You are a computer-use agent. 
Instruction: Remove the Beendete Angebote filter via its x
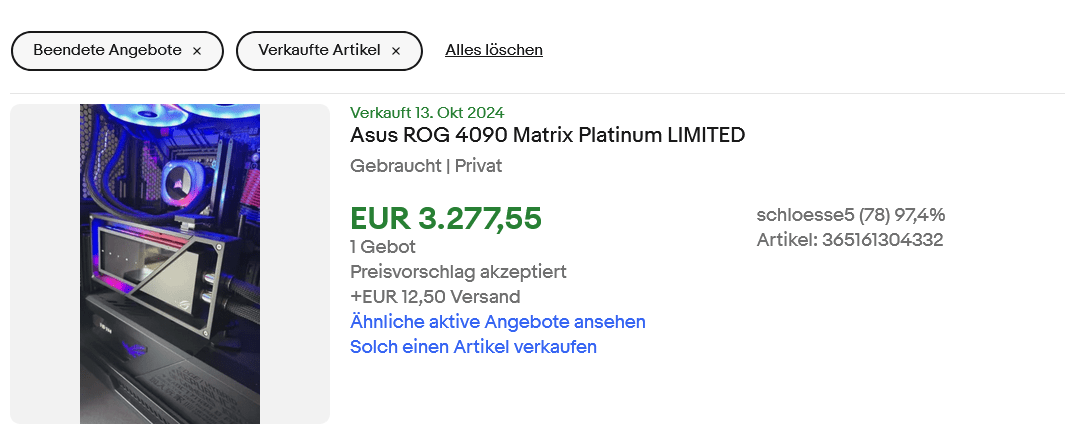tap(197, 51)
